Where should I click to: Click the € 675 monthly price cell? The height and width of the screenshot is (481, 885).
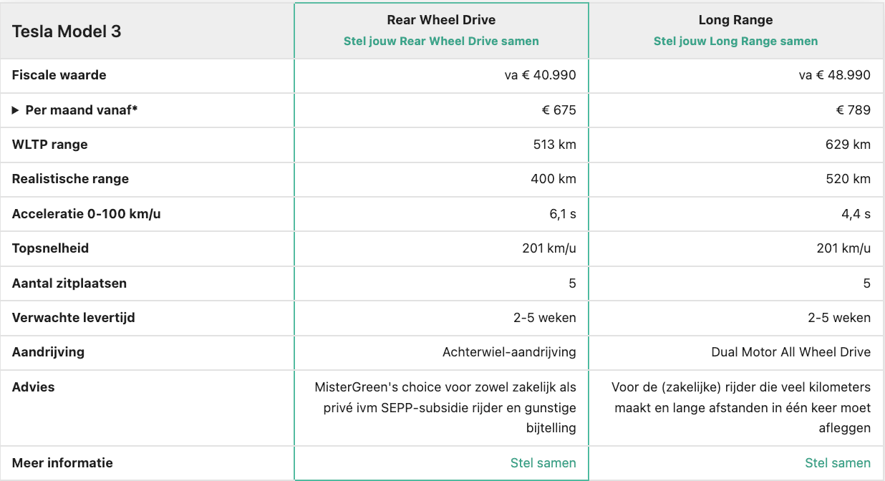[x=559, y=110]
